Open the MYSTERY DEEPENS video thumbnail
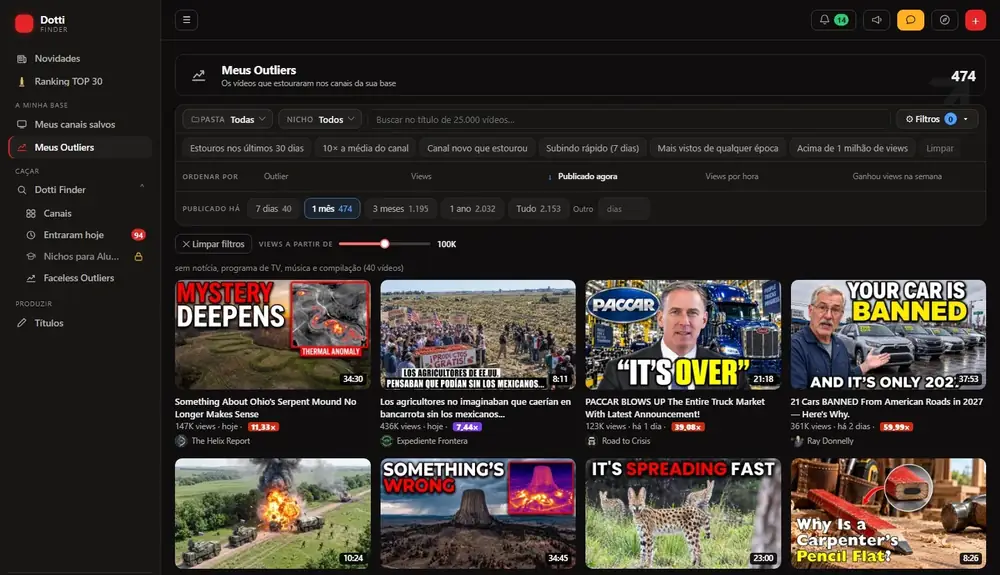The height and width of the screenshot is (575, 1000). click(x=273, y=335)
